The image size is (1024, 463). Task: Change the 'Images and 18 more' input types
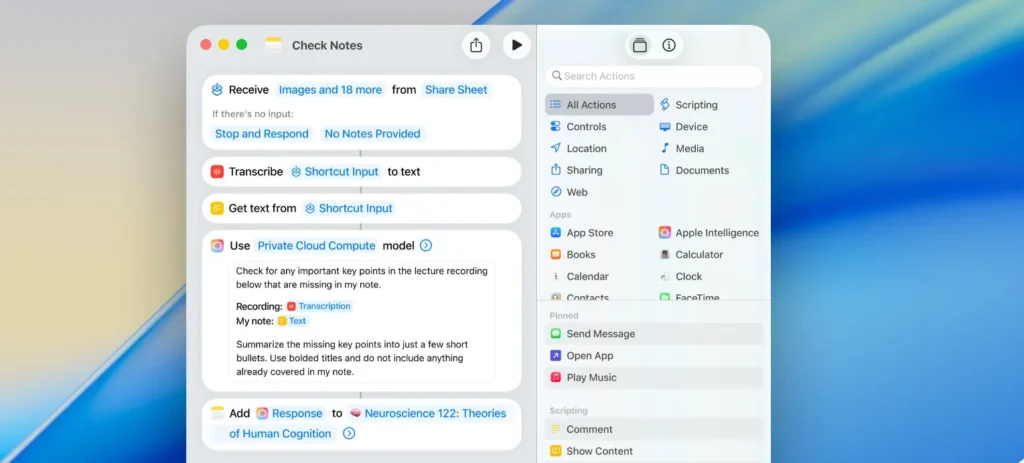(x=330, y=89)
